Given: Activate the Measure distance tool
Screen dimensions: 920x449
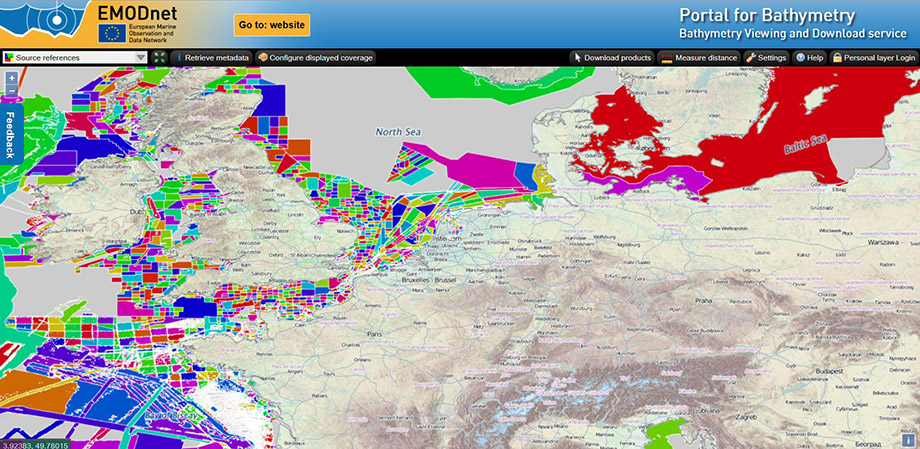Looking at the screenshot, I should pos(699,58).
